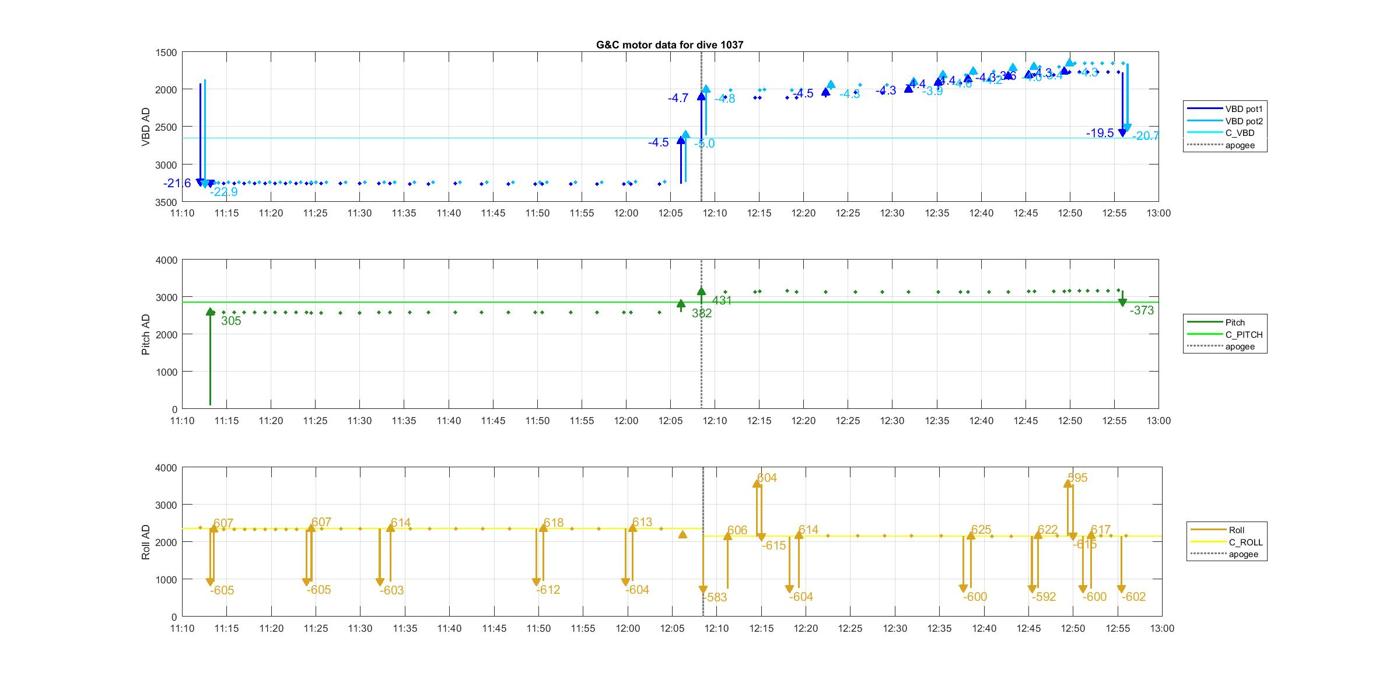Select the "-583" roll data label
This screenshot has width=1400, height=693.
click(714, 598)
